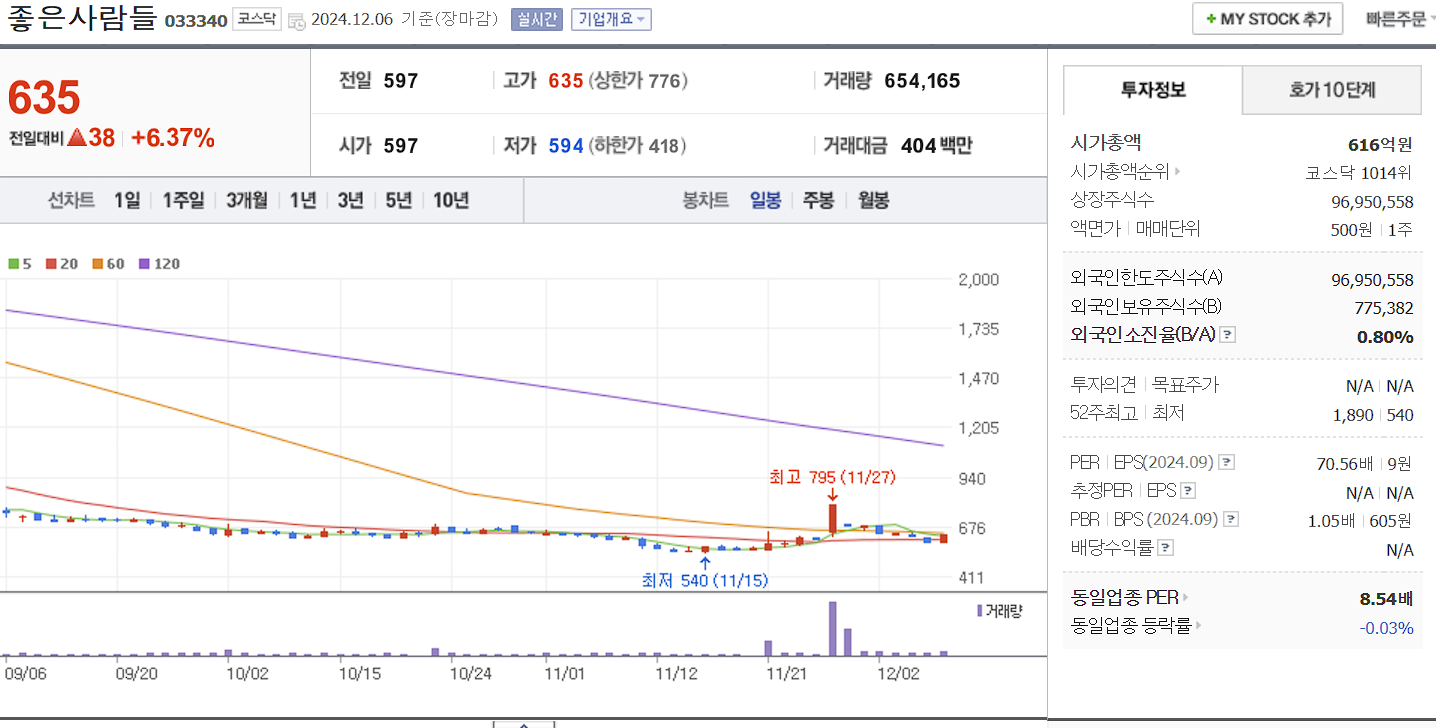Click the 코스닥 market badge next to 033340

(x=257, y=18)
